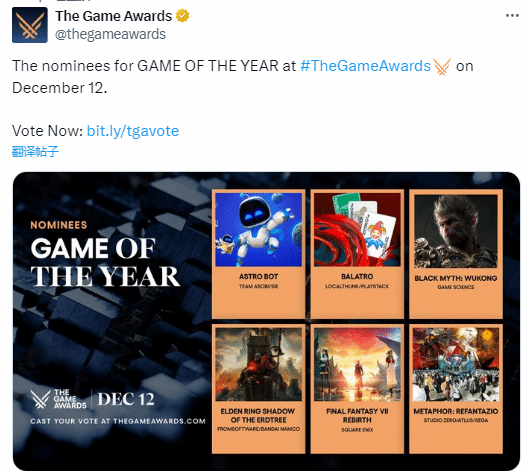Click the Balatro nominee card artwork
This screenshot has width=527, height=471.
point(357,230)
